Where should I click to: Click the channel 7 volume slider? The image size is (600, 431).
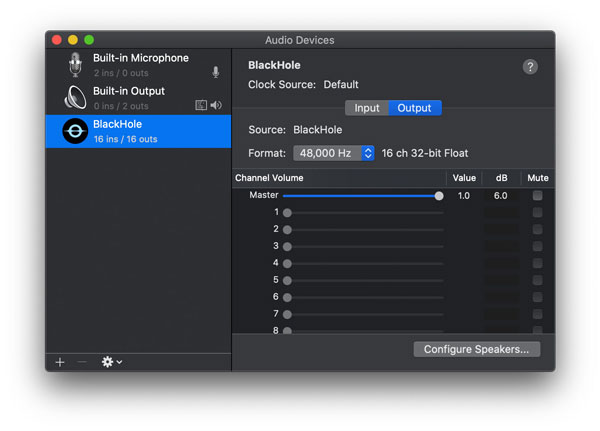[x=363, y=315]
